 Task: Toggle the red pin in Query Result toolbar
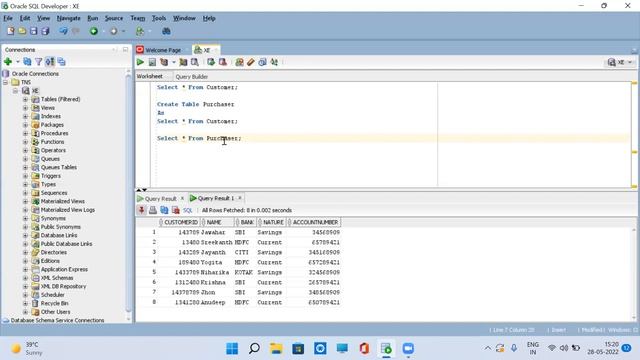141,210
